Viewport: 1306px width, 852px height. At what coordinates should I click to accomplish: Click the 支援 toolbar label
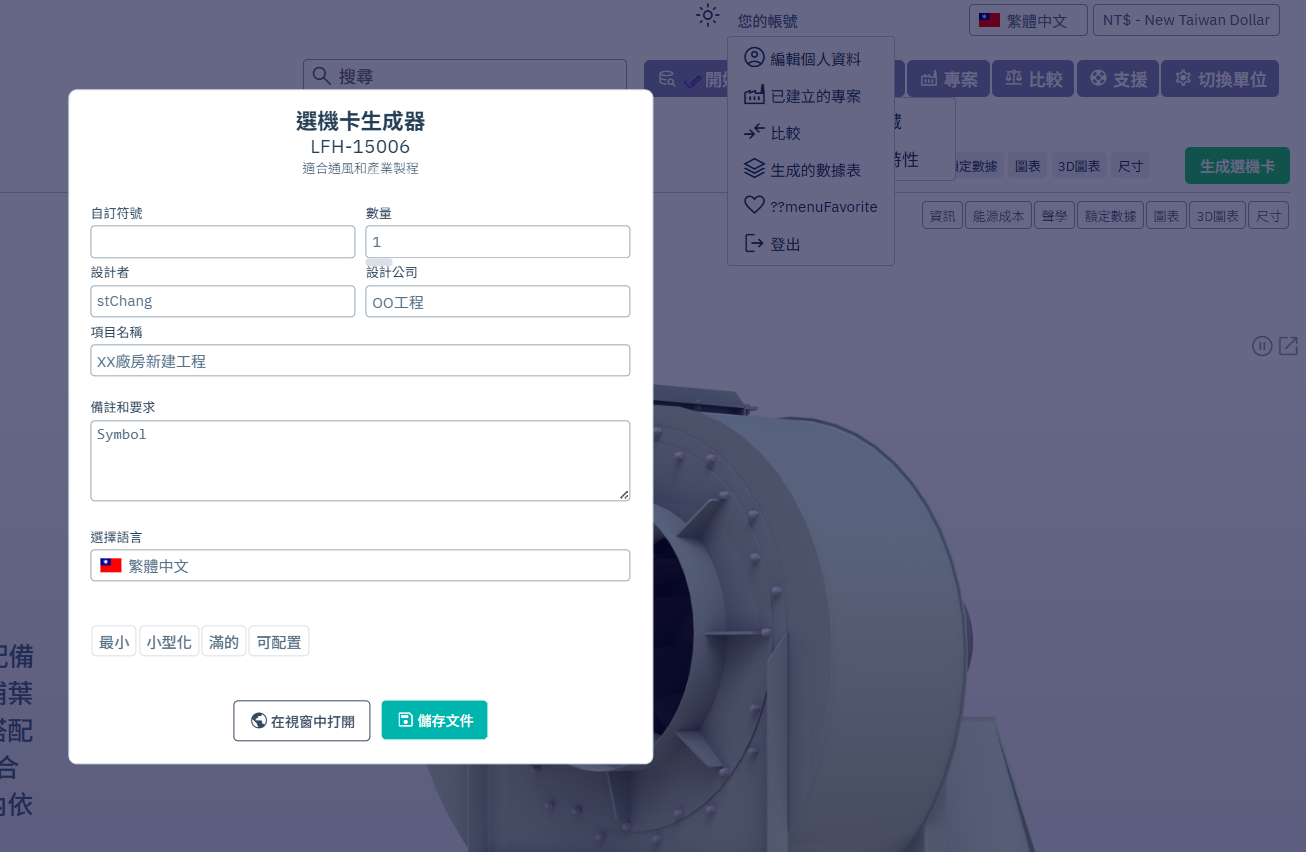[1130, 79]
